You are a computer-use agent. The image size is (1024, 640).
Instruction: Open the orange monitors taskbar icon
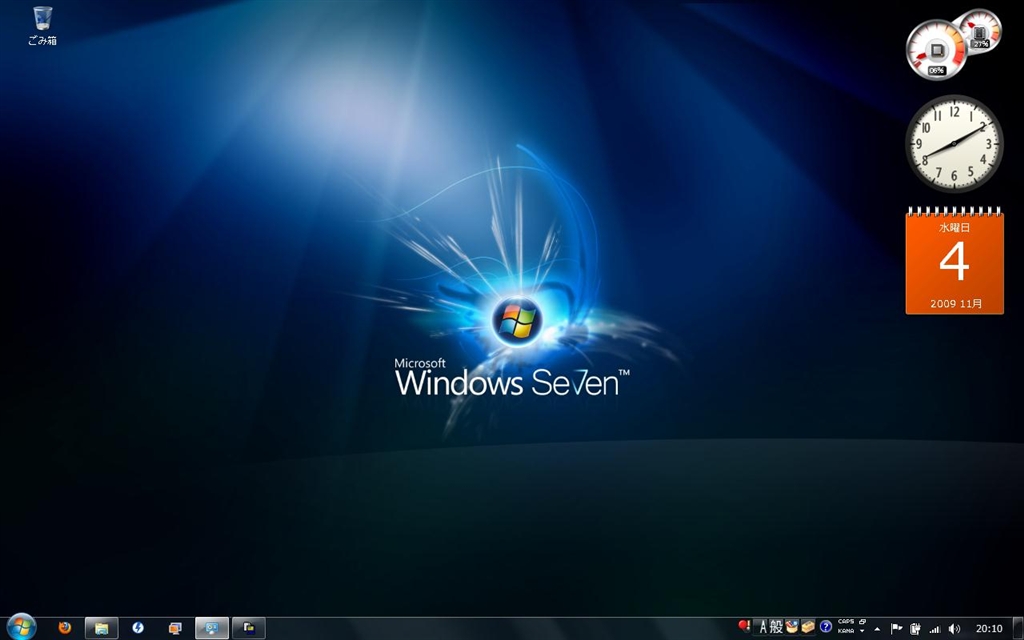point(175,628)
